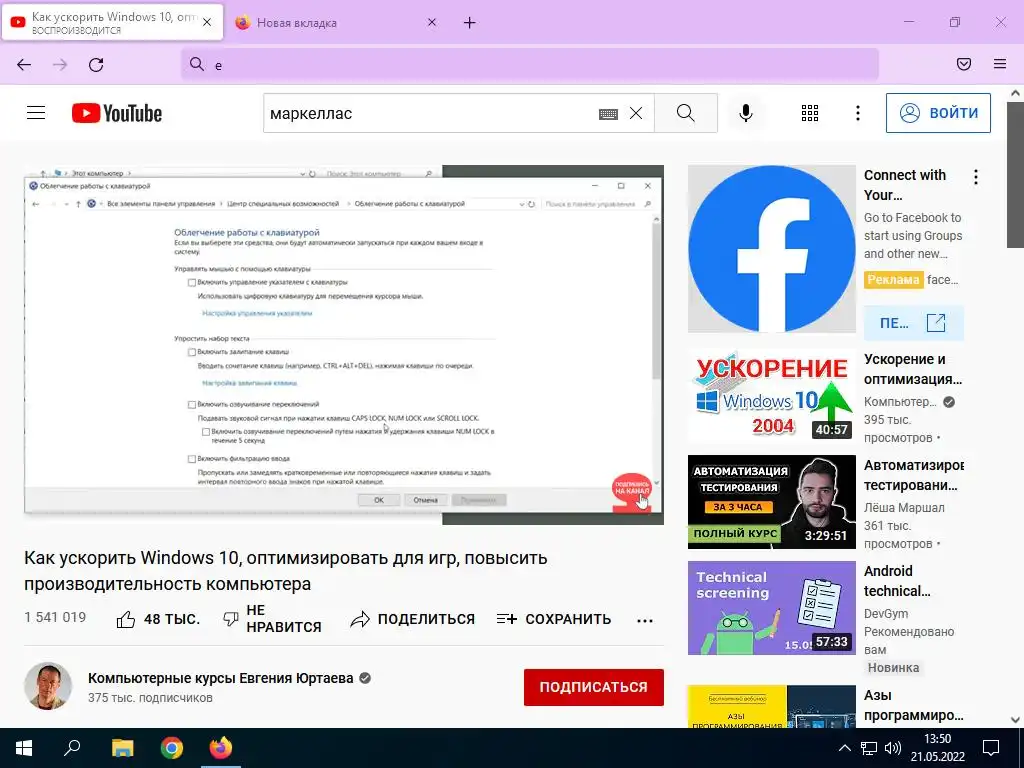Open Windows Start menu
1024x768 pixels.
[x=24, y=748]
